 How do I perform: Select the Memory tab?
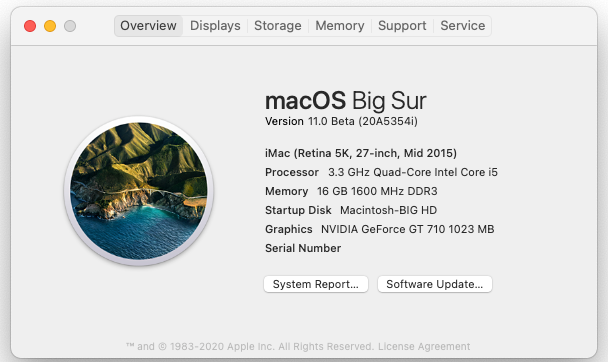(340, 26)
